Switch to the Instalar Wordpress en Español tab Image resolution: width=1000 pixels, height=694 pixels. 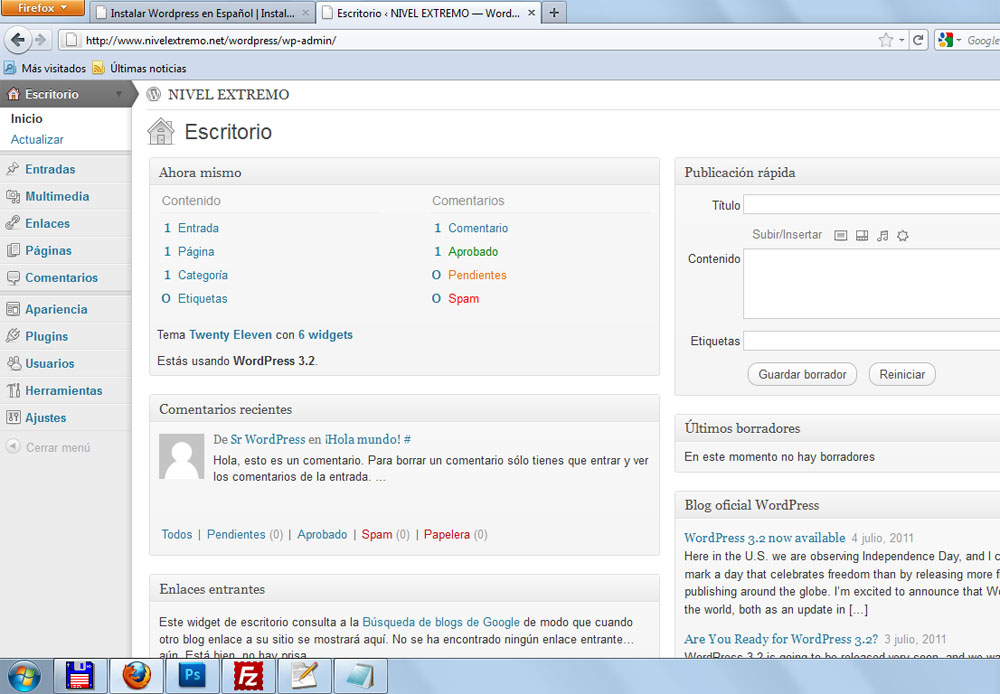195,12
